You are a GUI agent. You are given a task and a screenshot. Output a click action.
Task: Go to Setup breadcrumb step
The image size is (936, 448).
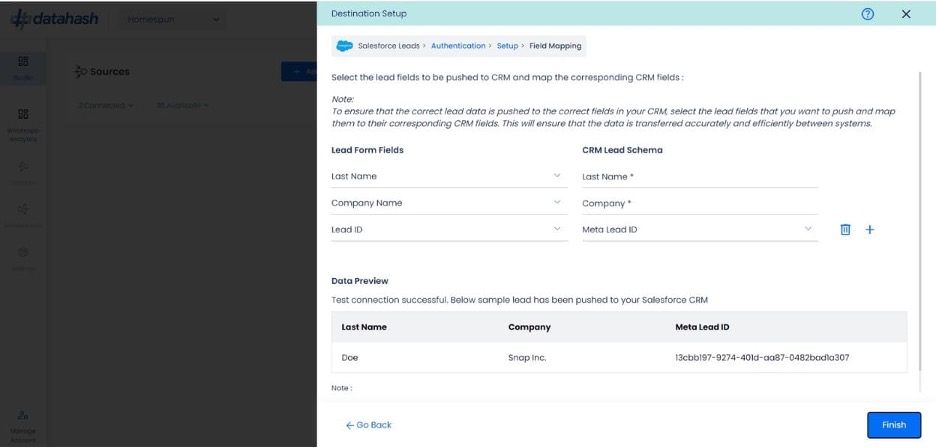point(507,46)
